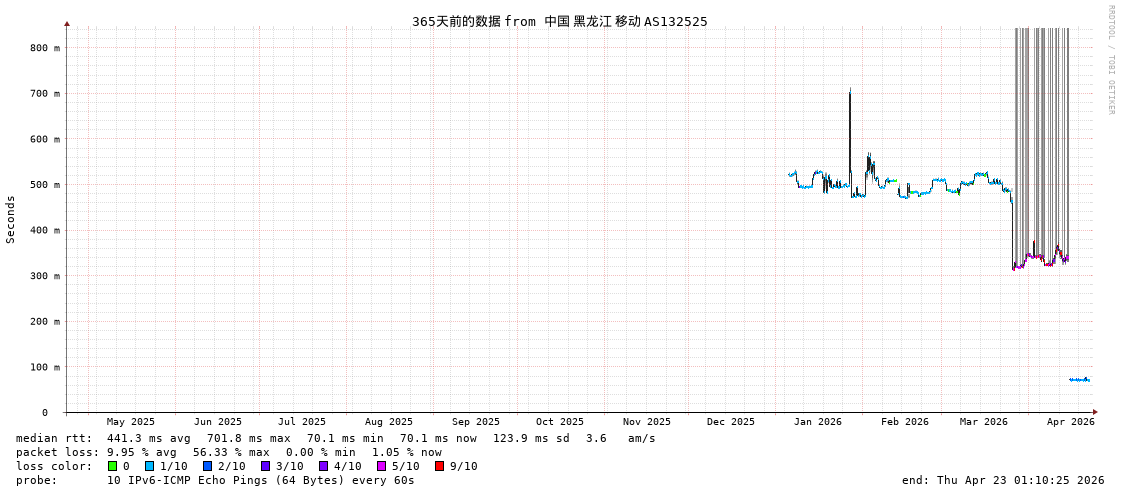The width and height of the screenshot is (1121, 494).
Task: Click the graph title mentioning AS132525
Action: [x=559, y=21]
